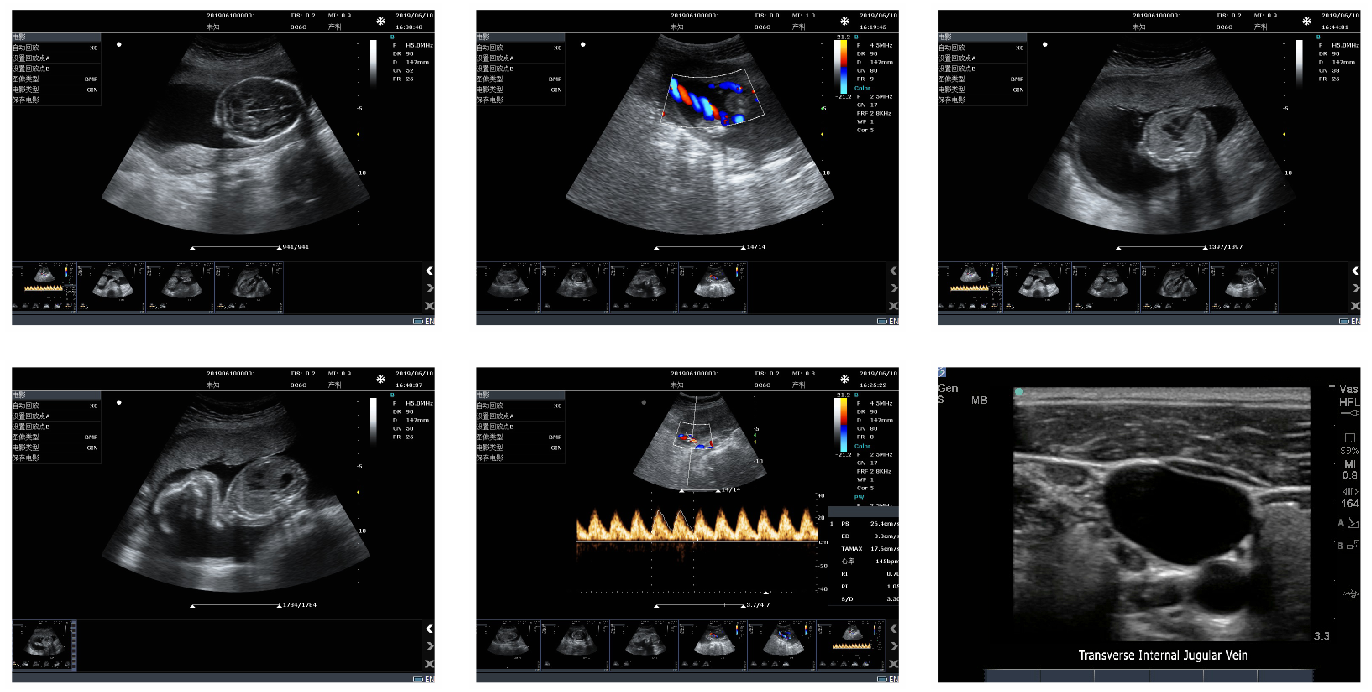Click the left chevron beside the fetal head scan thumbnails

(x=429, y=271)
